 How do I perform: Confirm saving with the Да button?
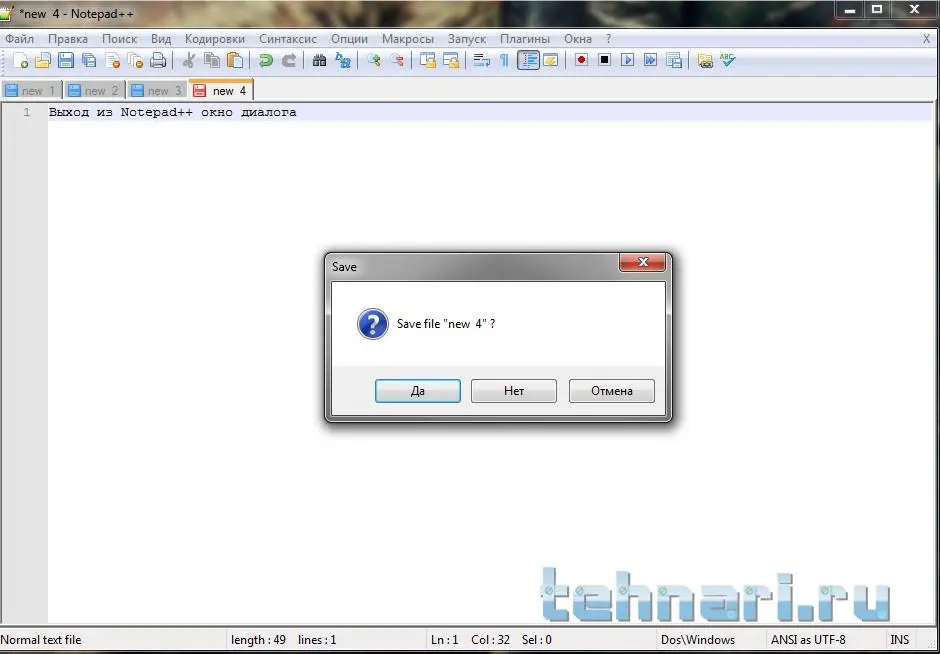click(418, 391)
